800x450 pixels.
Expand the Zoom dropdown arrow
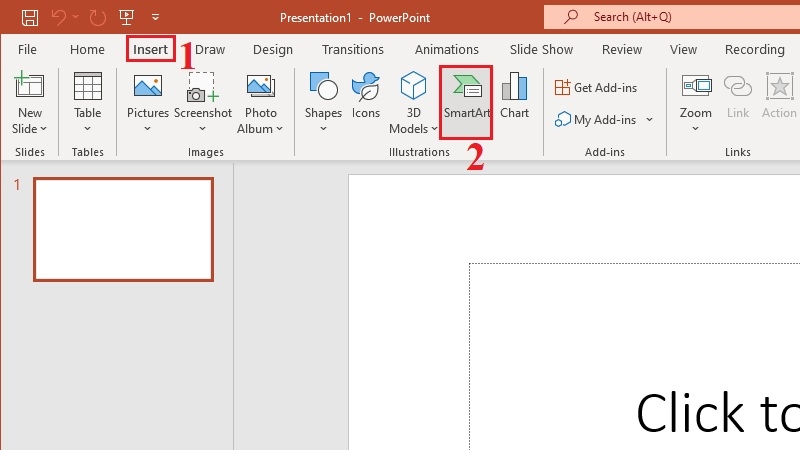click(x=695, y=129)
